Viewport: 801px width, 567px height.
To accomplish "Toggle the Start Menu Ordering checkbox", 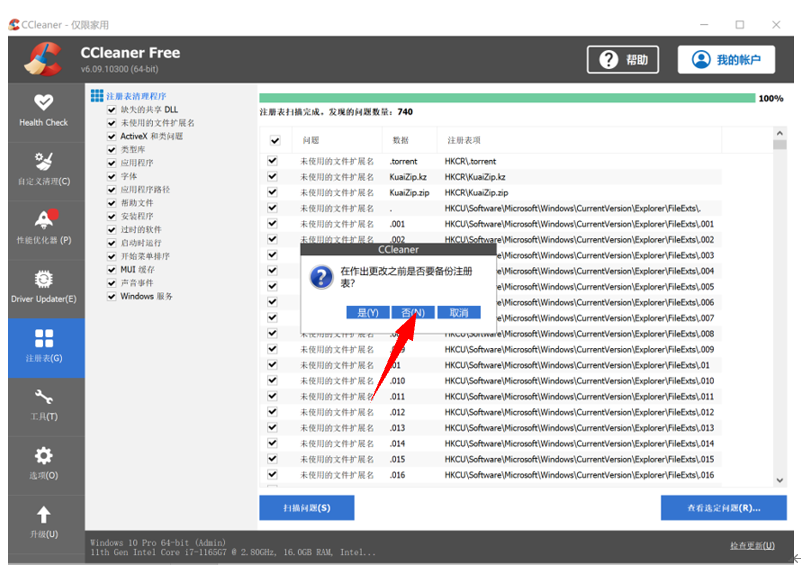I will (x=111, y=256).
